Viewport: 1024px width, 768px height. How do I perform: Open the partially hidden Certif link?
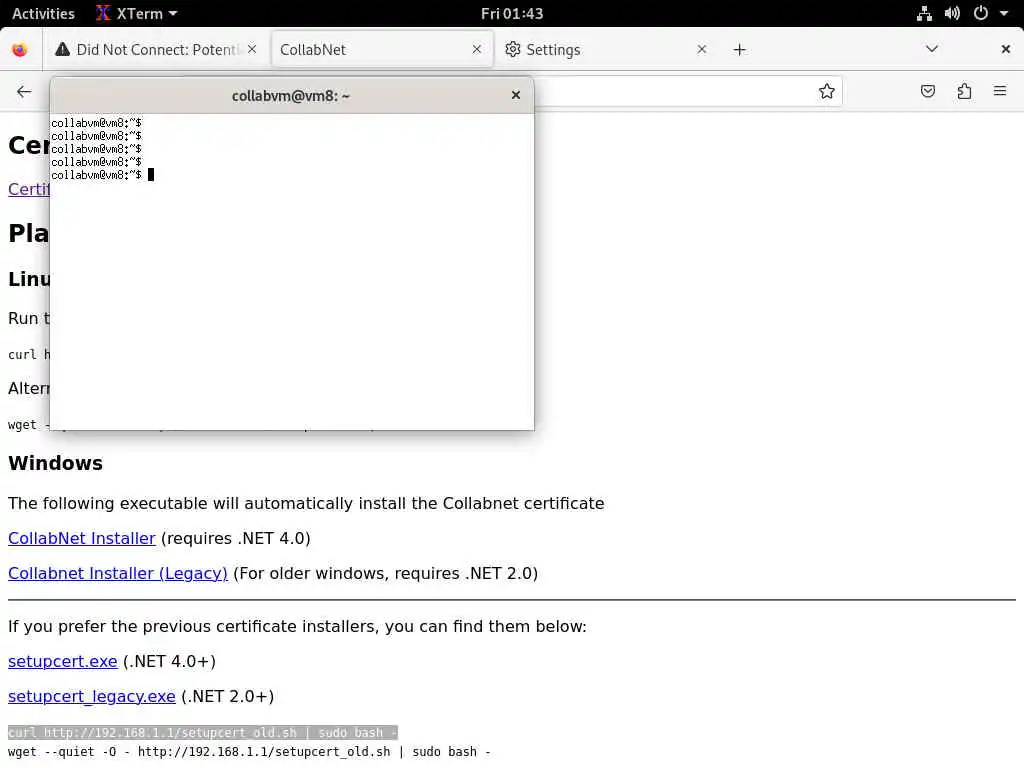(29, 189)
